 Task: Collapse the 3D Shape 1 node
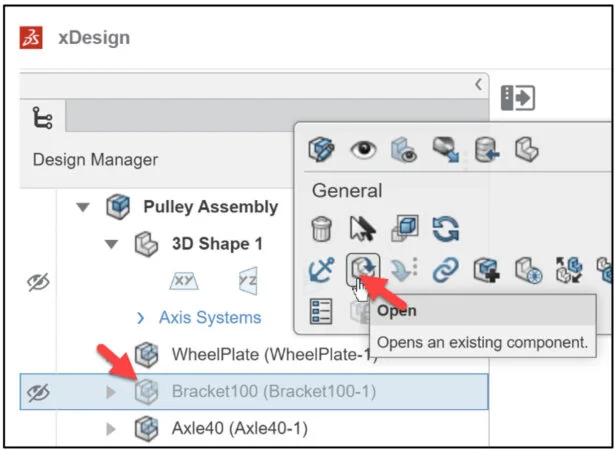[111, 244]
